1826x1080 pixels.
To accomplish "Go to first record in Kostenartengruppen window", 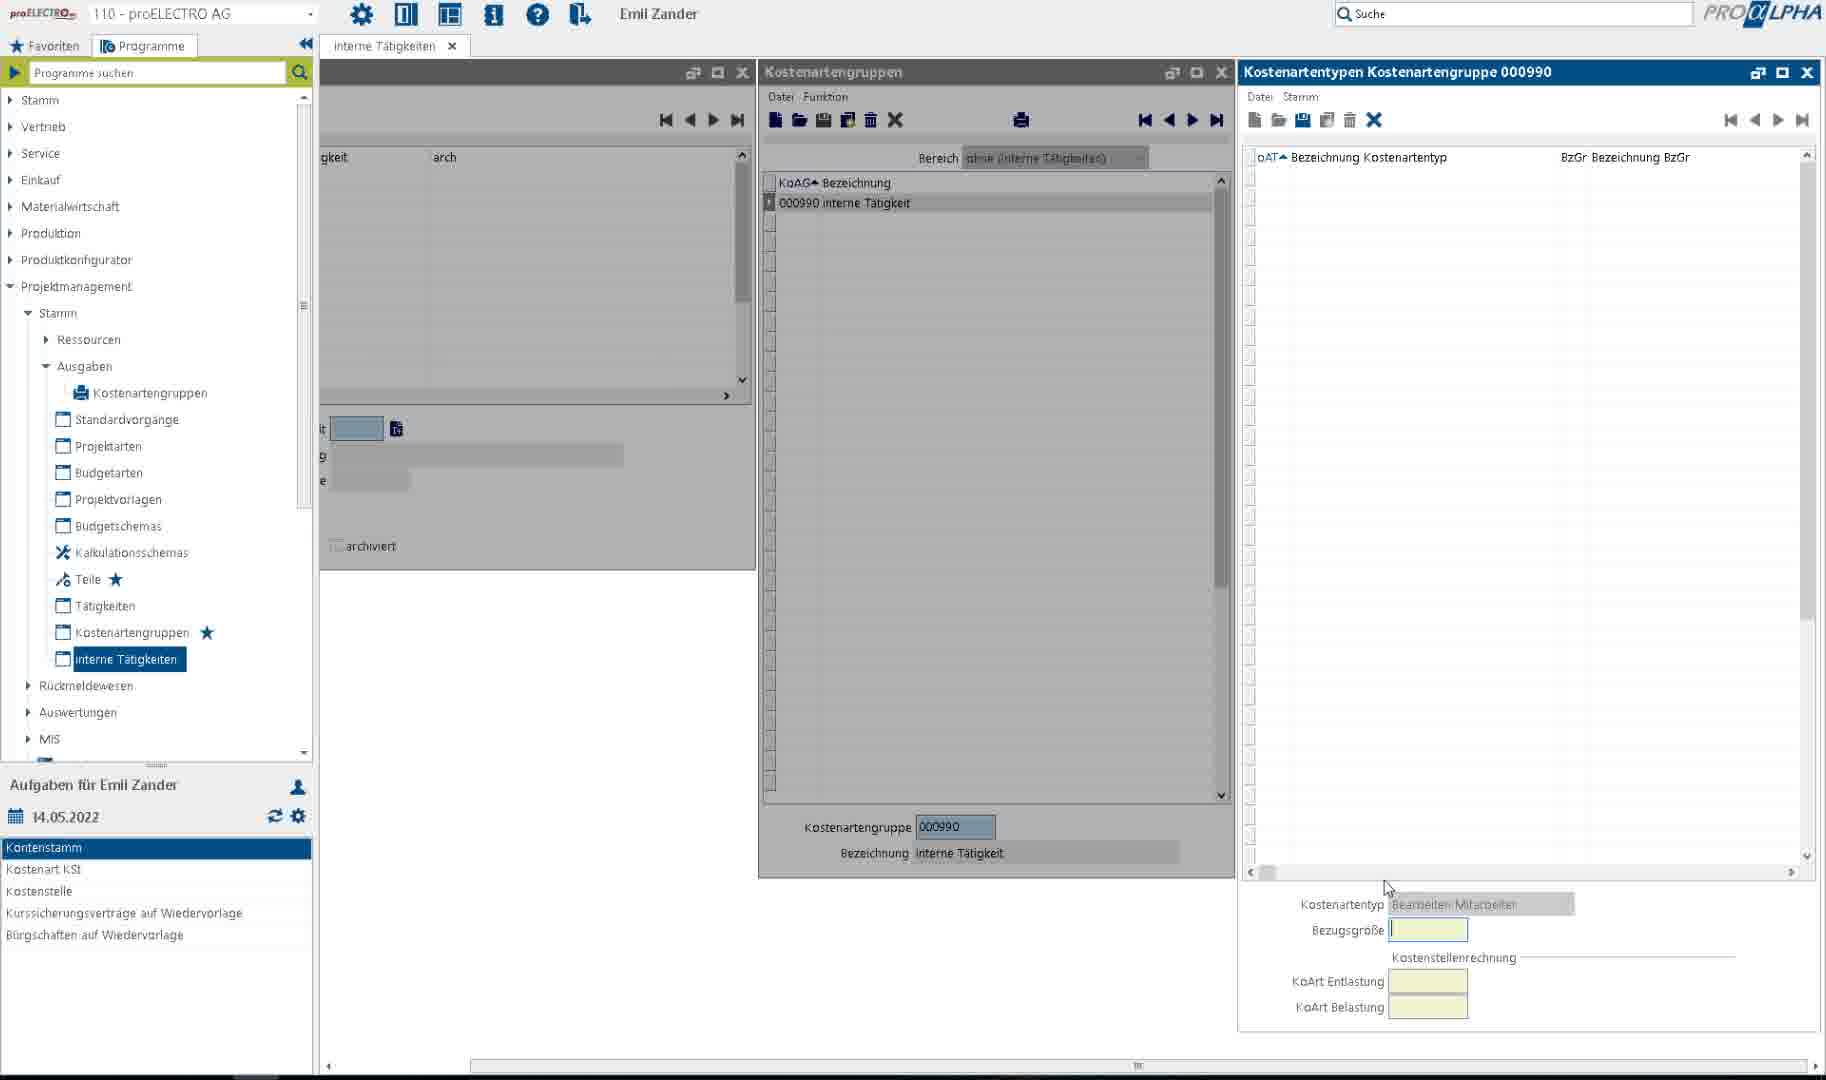I will click(1145, 120).
